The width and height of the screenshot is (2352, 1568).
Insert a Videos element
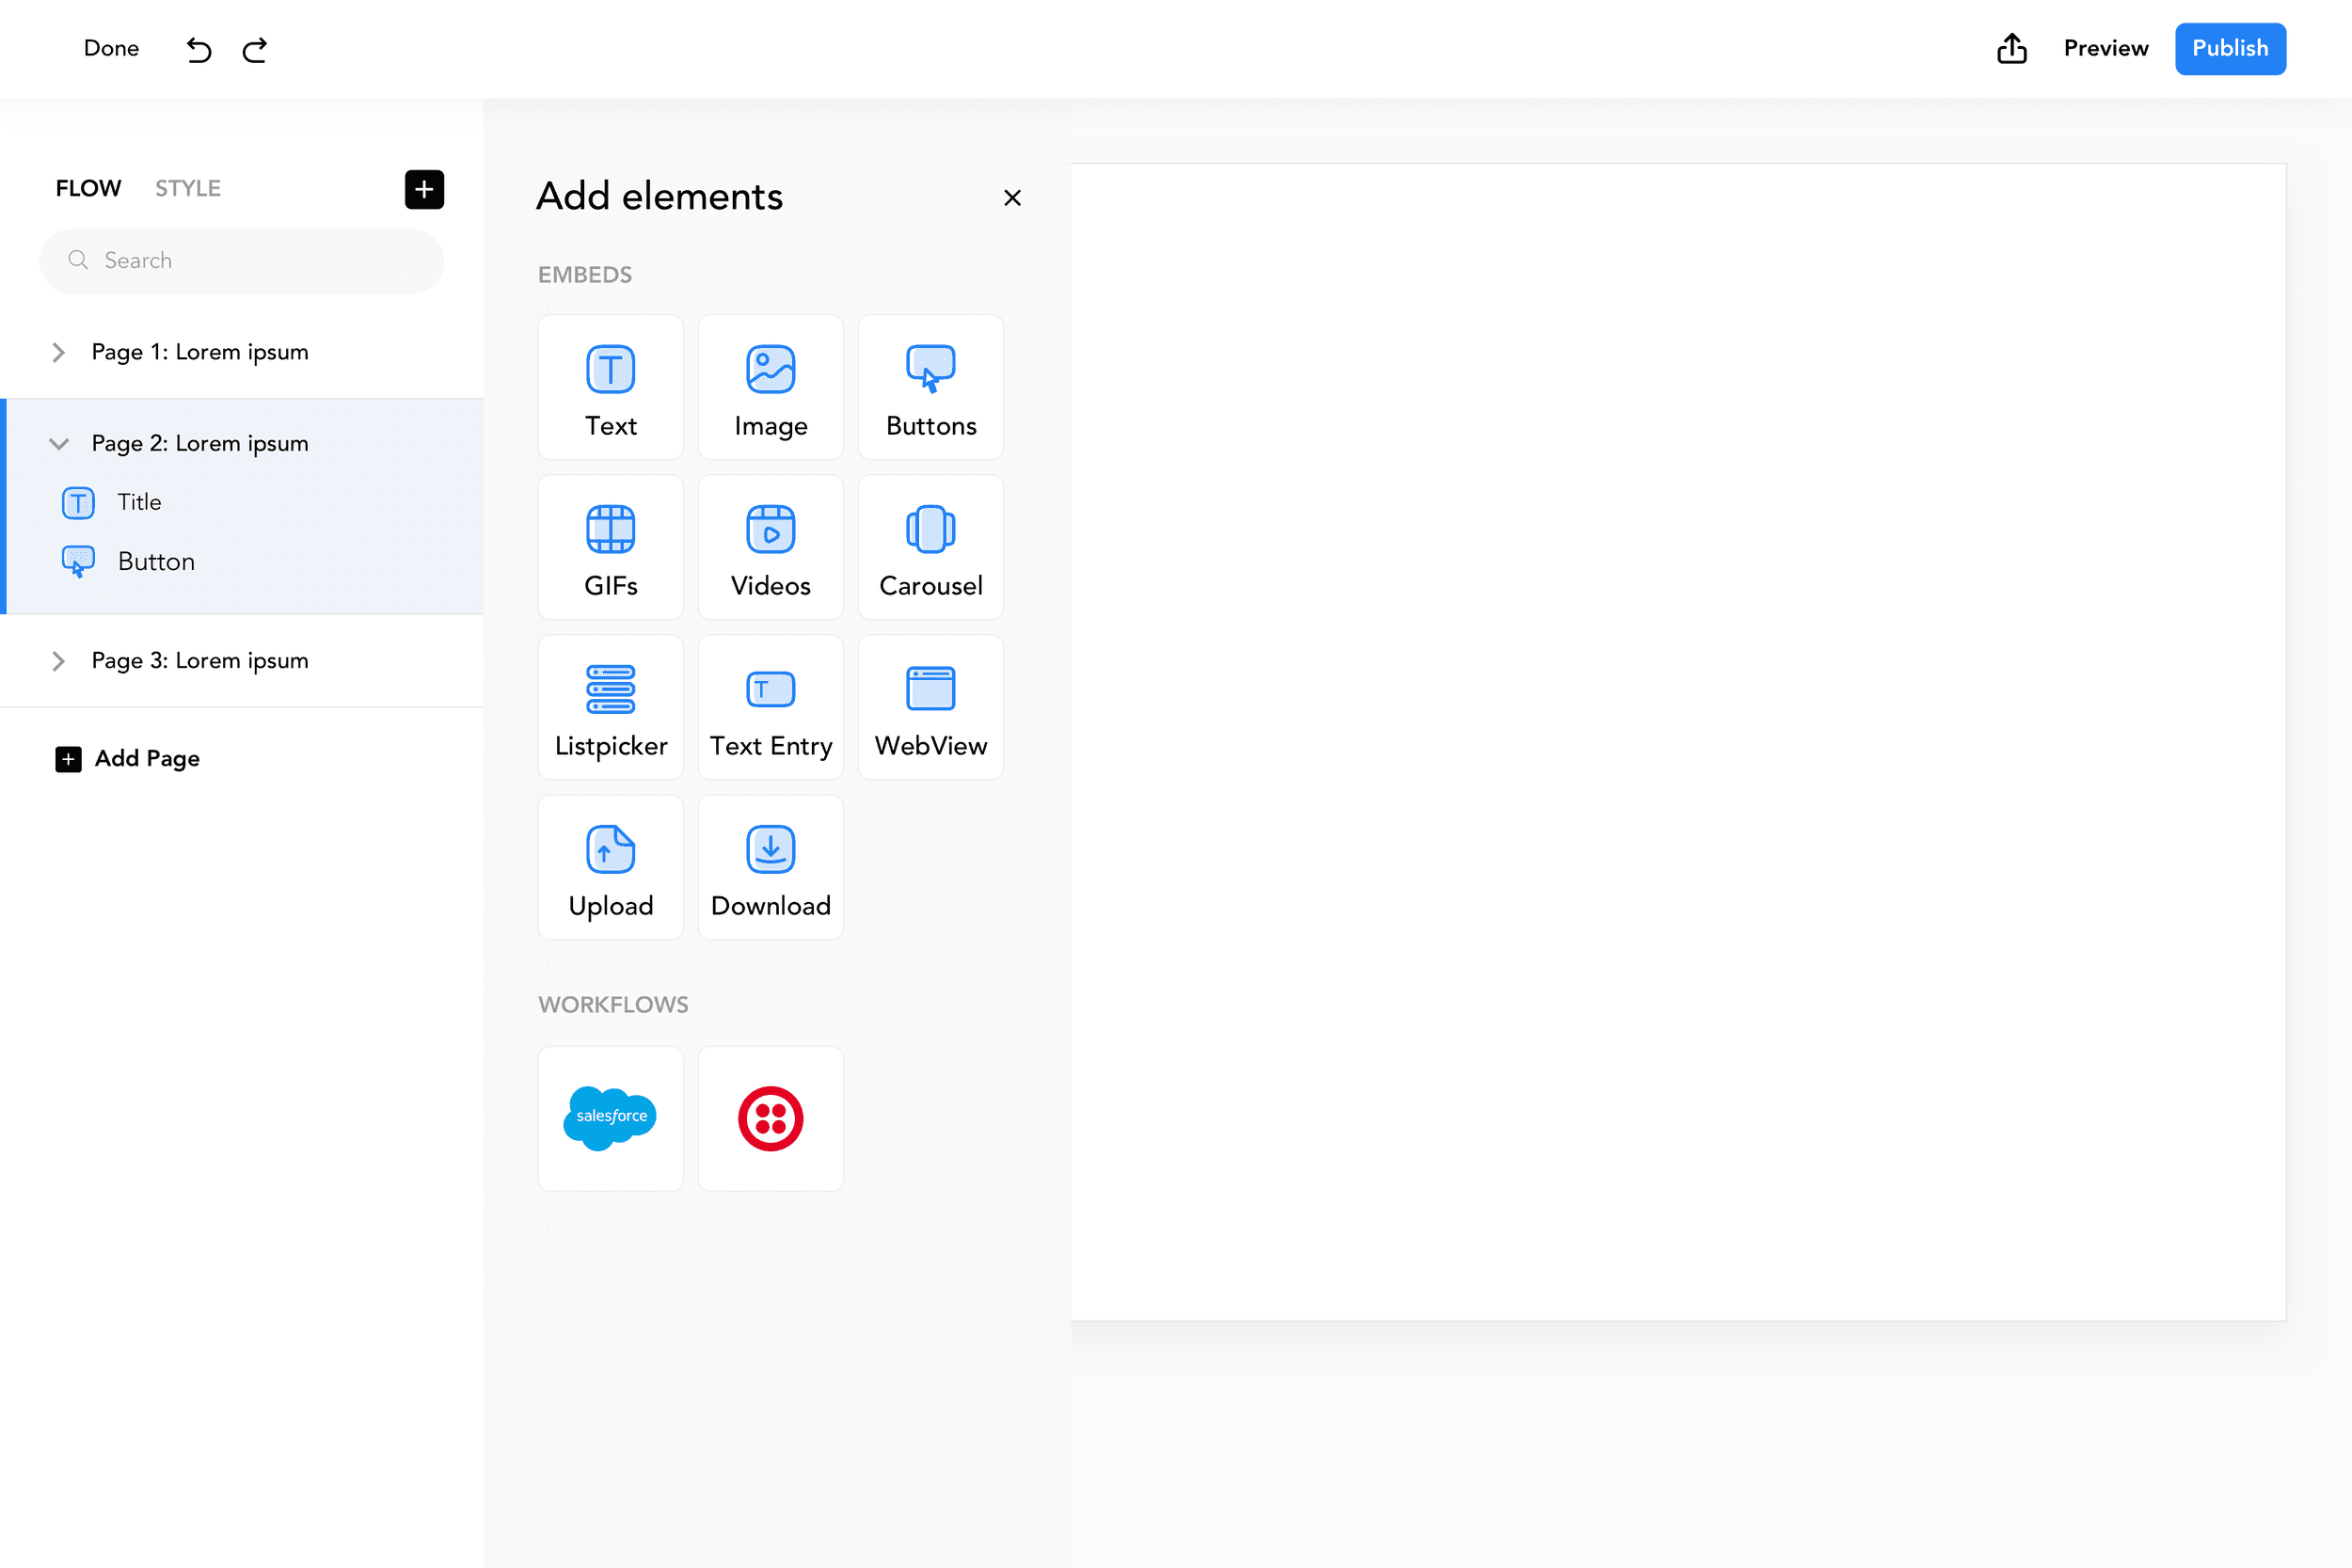coord(770,548)
